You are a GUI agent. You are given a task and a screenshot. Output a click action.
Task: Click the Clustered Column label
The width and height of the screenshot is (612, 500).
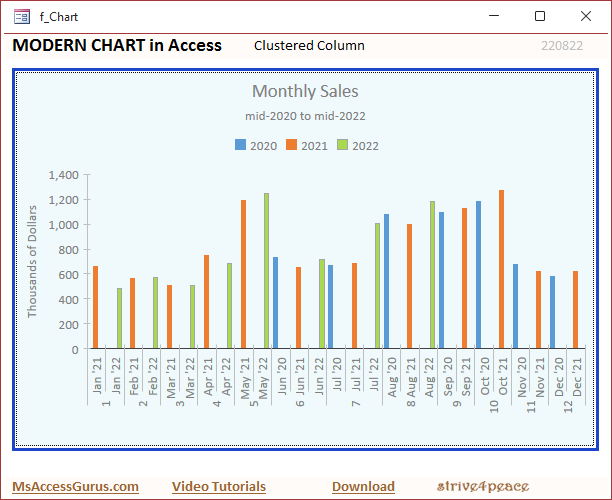click(309, 46)
